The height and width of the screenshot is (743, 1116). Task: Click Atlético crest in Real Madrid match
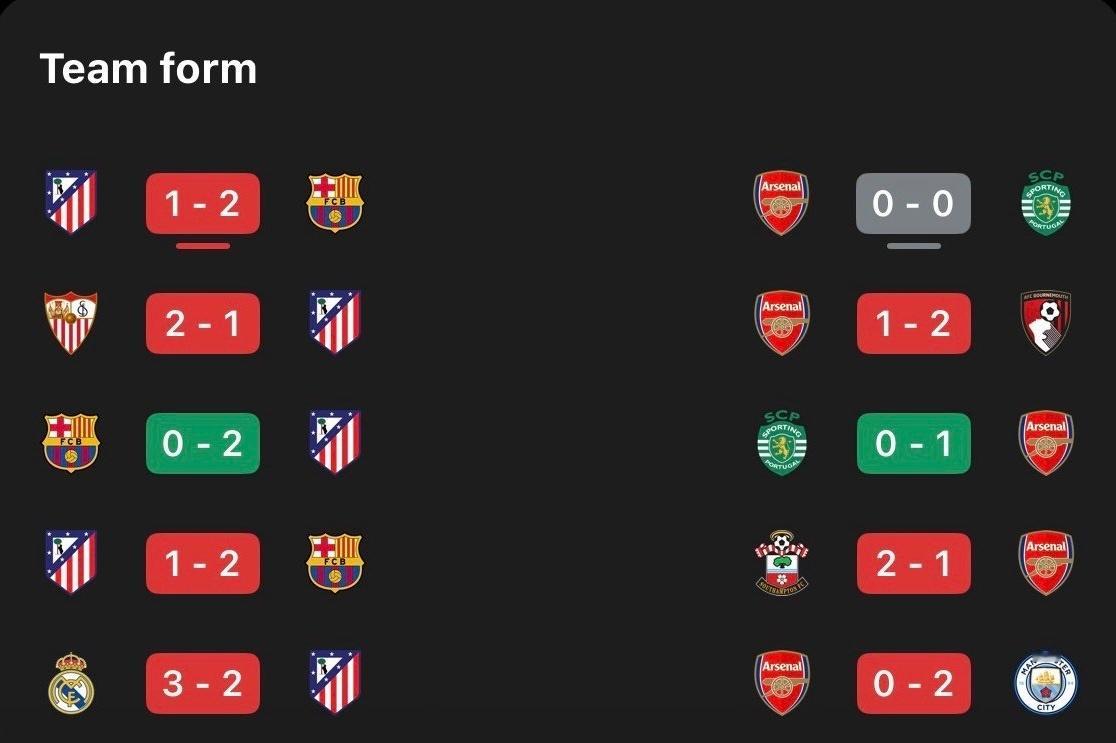[335, 682]
